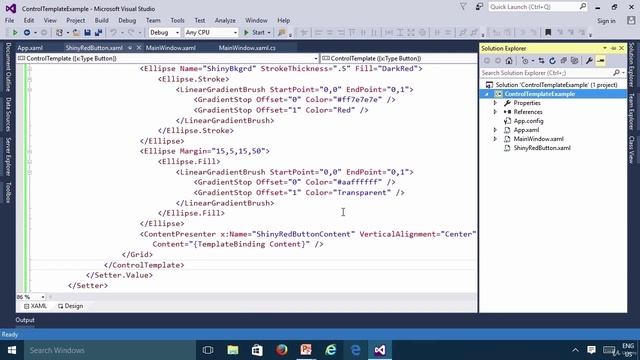
Task: Switch to the Design view tab
Action: pyautogui.click(x=71, y=306)
